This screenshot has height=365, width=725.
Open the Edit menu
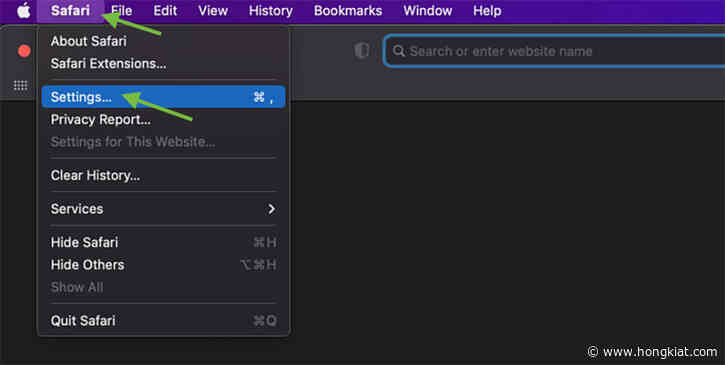166,11
